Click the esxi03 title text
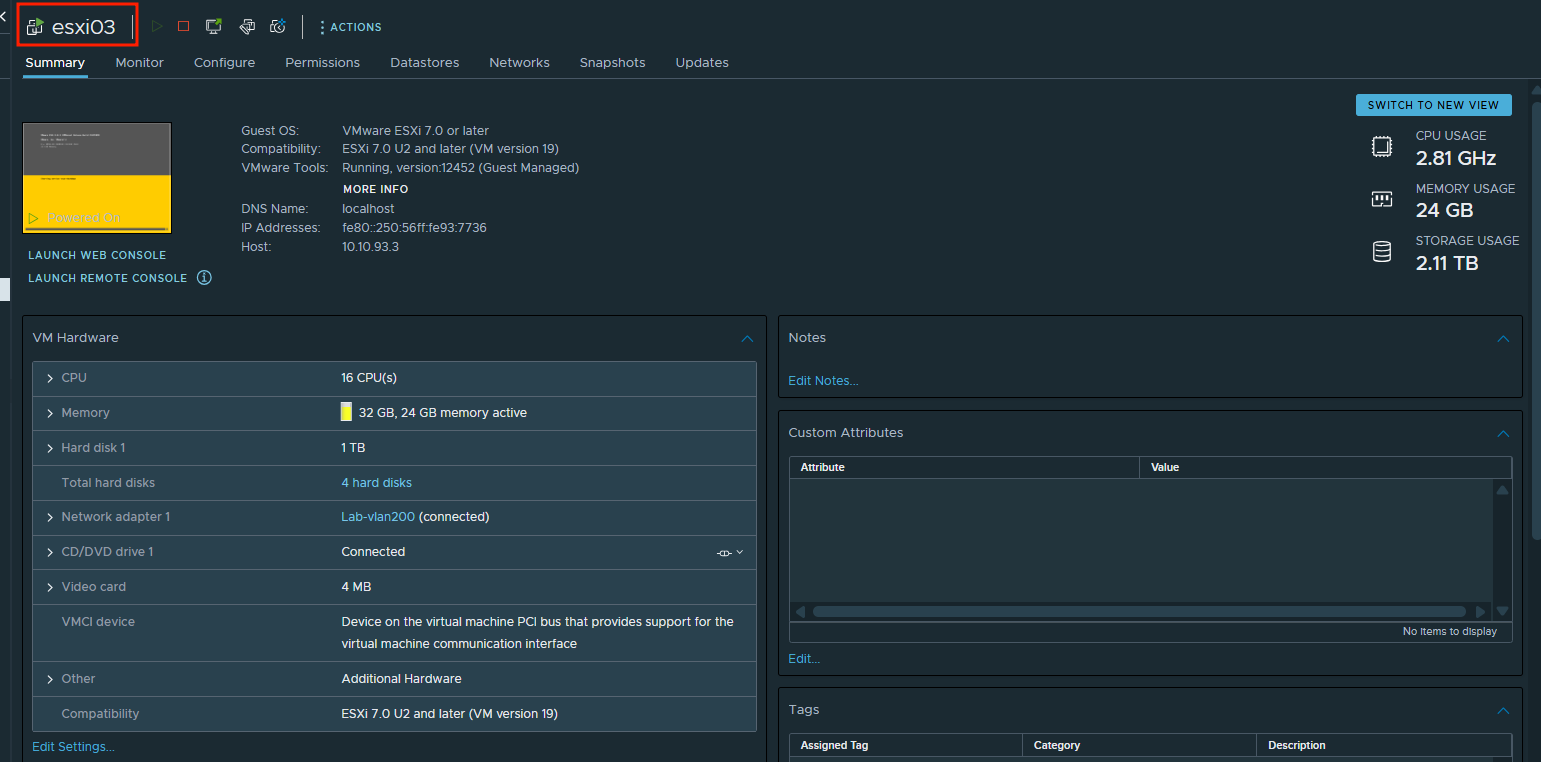Image resolution: width=1541 pixels, height=762 pixels. coord(84,27)
